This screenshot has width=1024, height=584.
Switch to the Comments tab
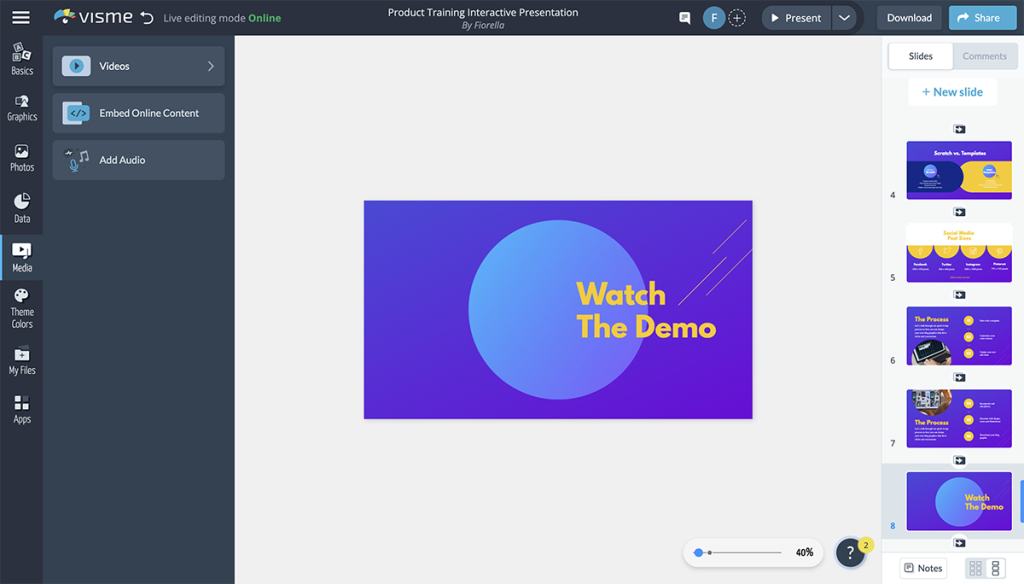click(984, 56)
